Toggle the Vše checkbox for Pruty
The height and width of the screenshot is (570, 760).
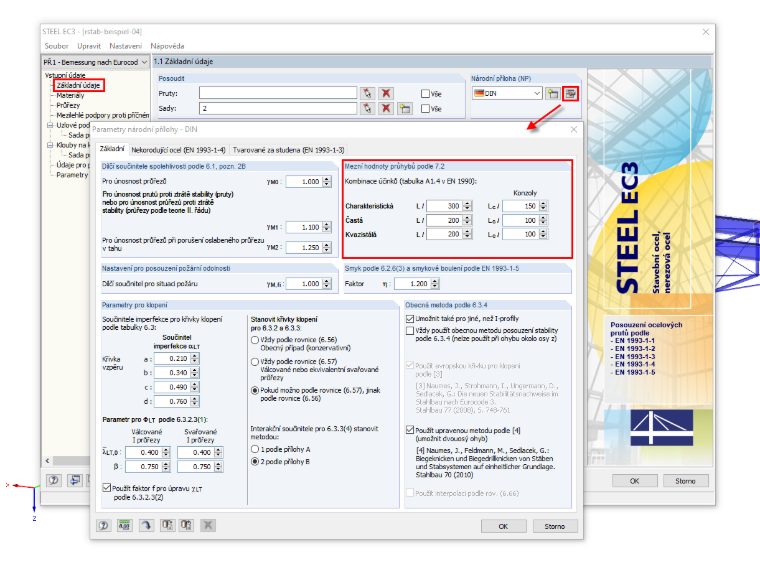pyautogui.click(x=425, y=94)
